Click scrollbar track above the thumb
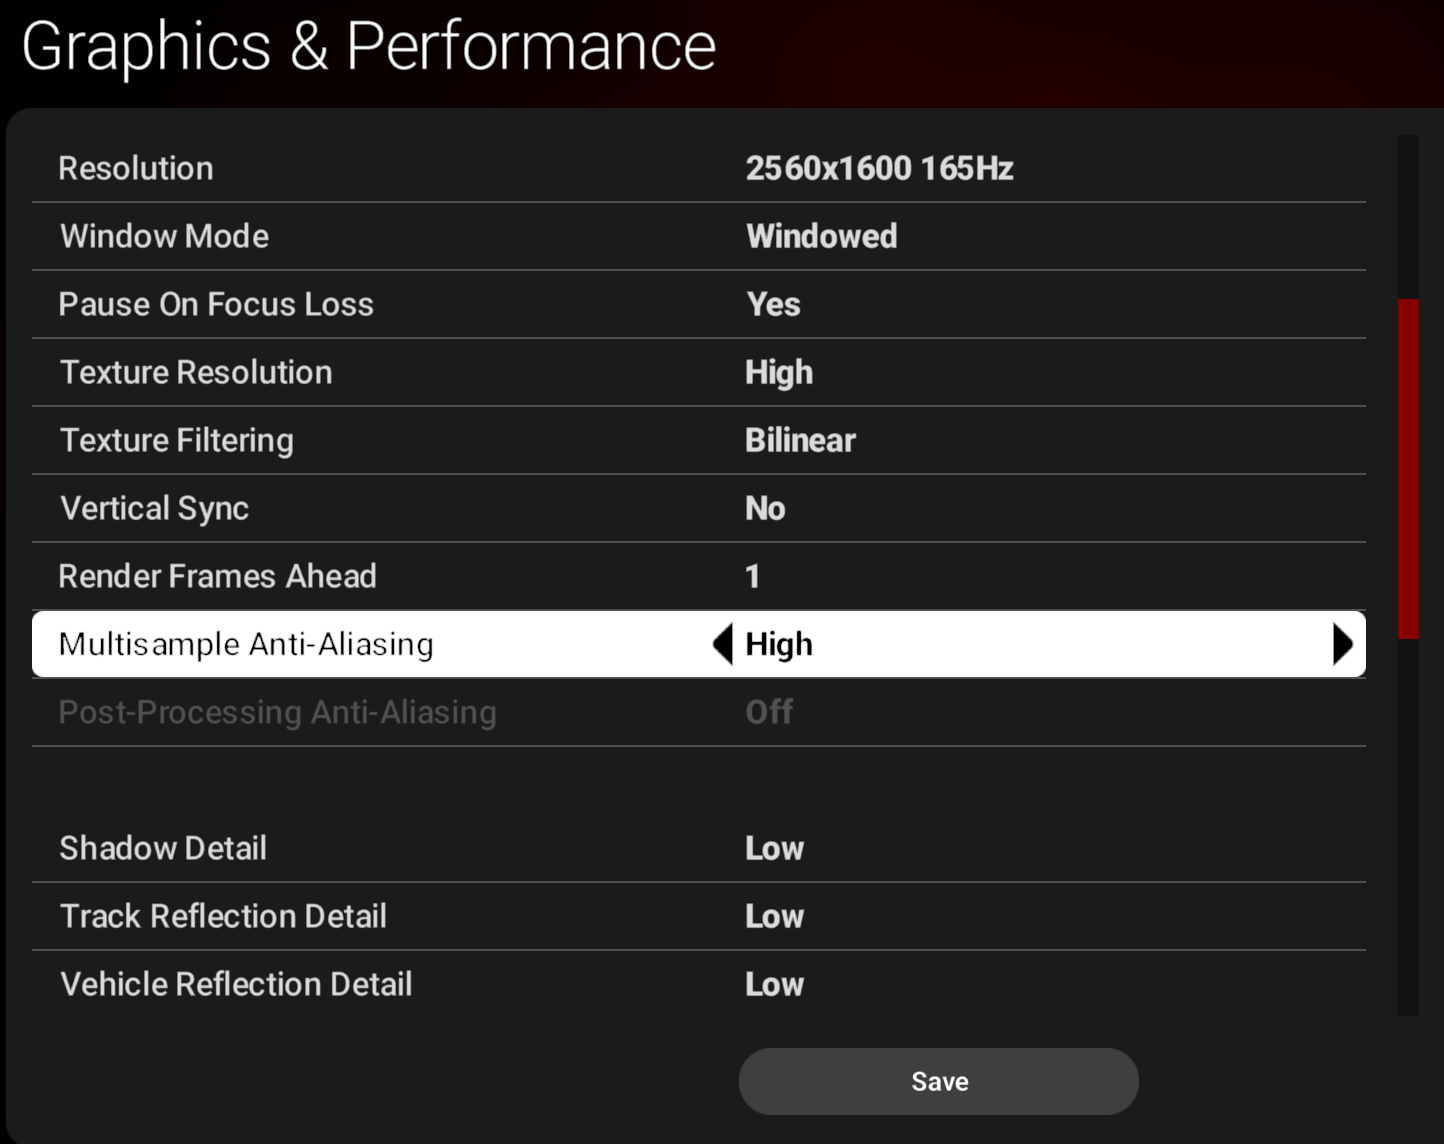The height and width of the screenshot is (1144, 1444). pos(1408,216)
